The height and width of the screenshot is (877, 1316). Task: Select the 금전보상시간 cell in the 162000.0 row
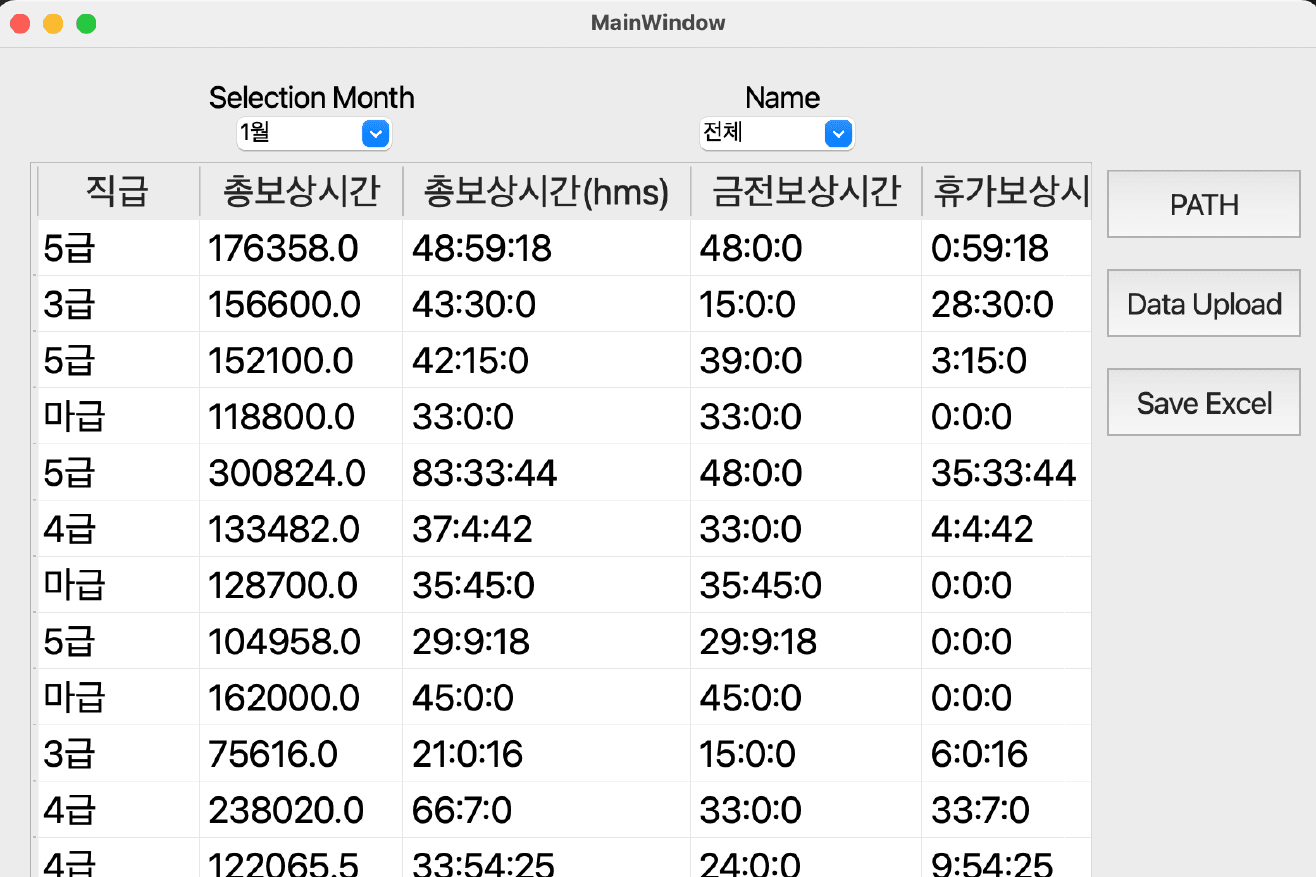point(806,696)
